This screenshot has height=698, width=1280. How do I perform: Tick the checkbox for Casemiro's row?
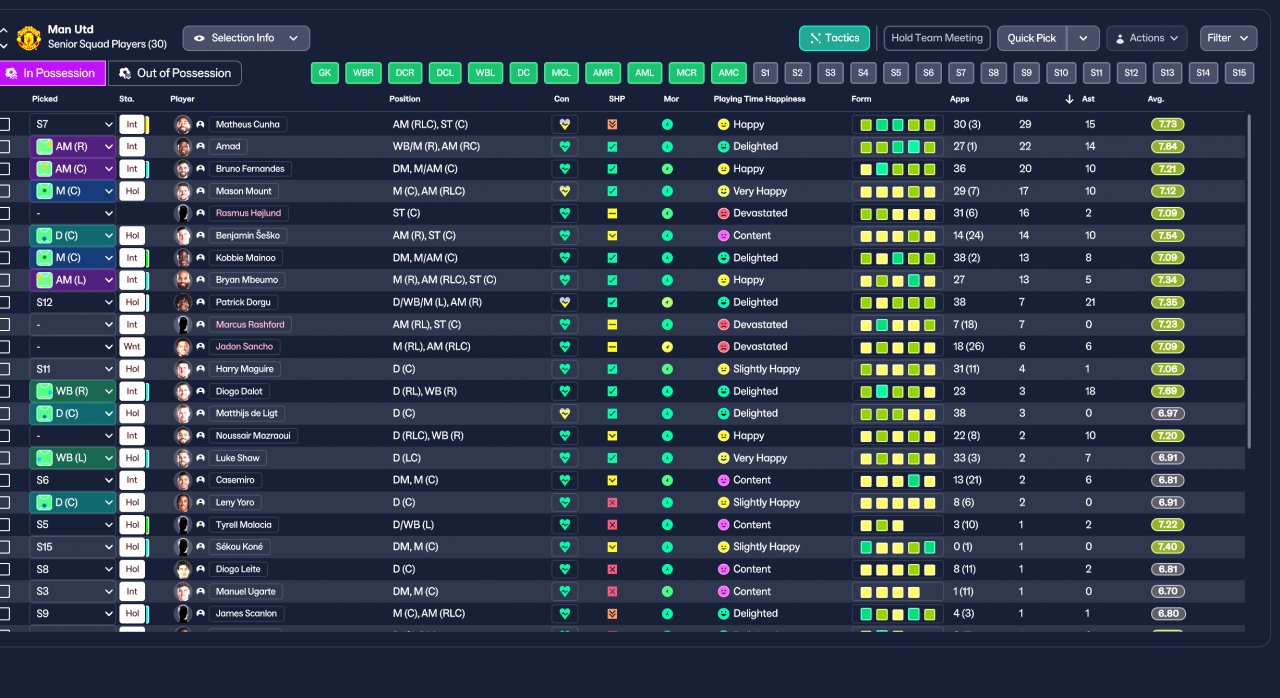(4, 480)
